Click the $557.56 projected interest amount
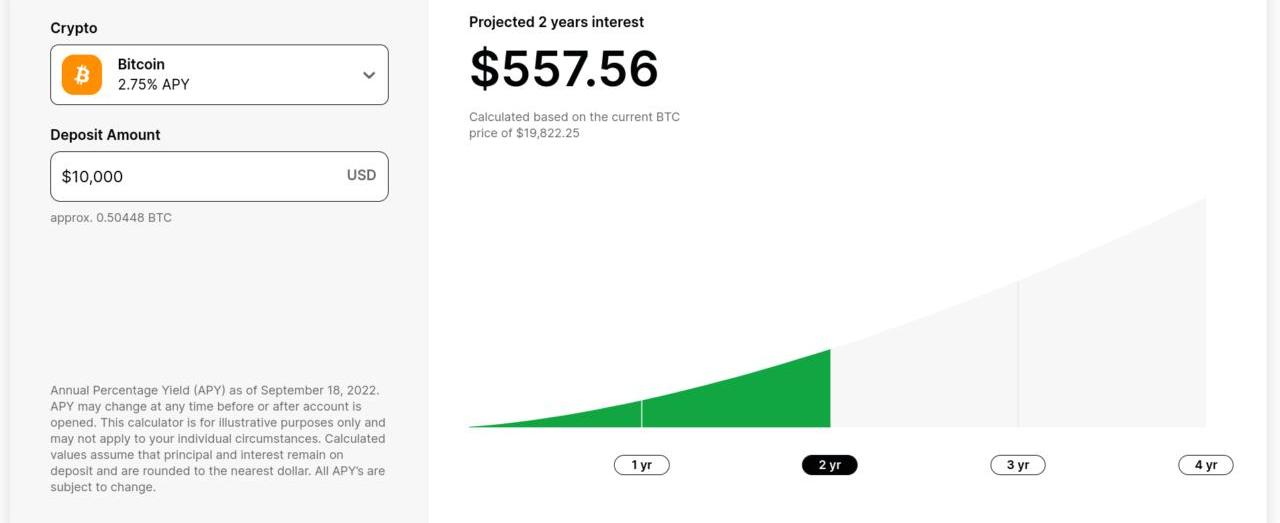Viewport: 1280px width, 523px height. [x=564, y=69]
